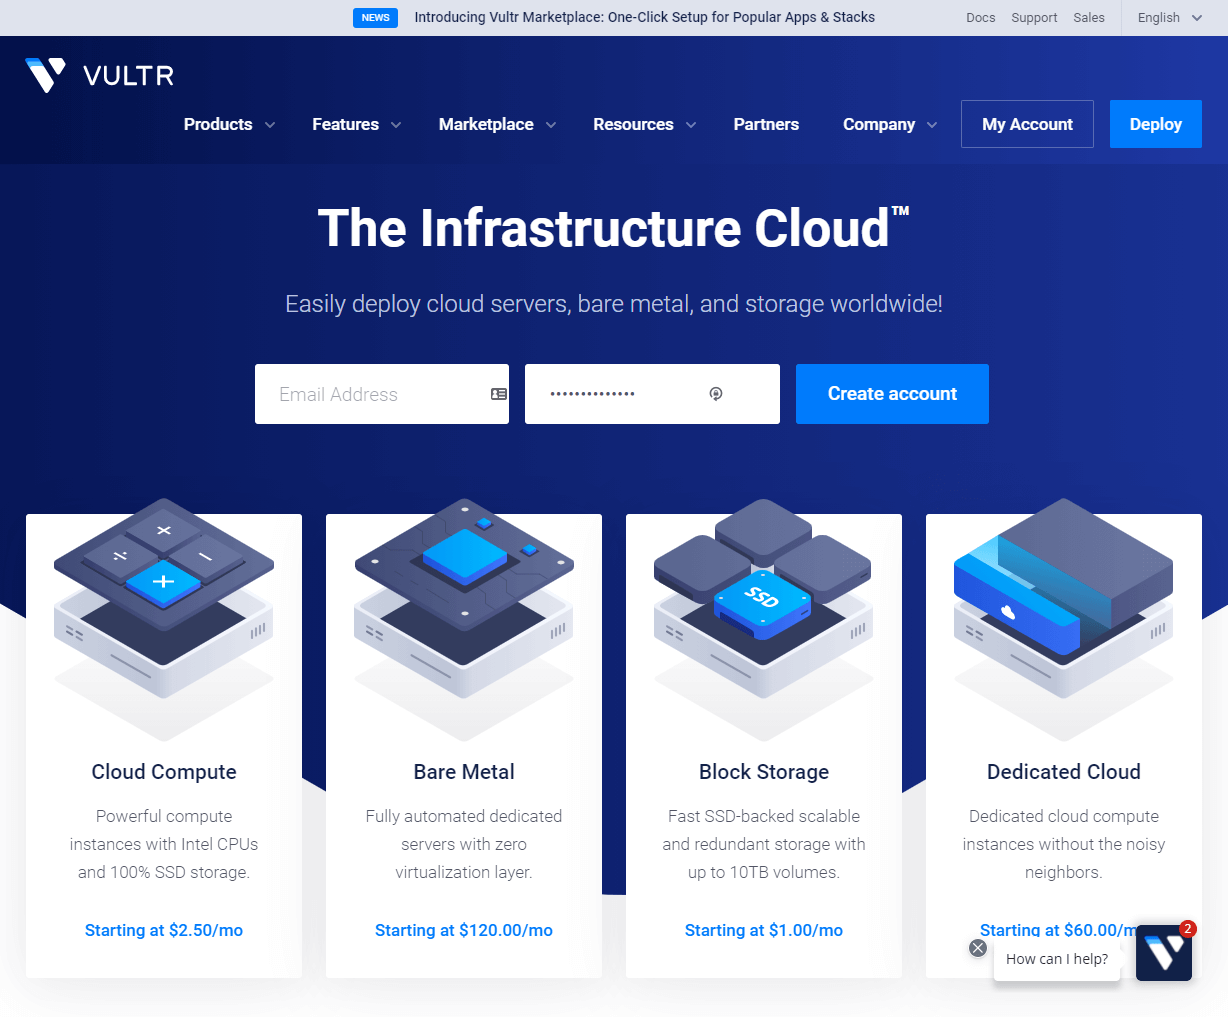
Task: Click the Create account button
Action: 892,394
